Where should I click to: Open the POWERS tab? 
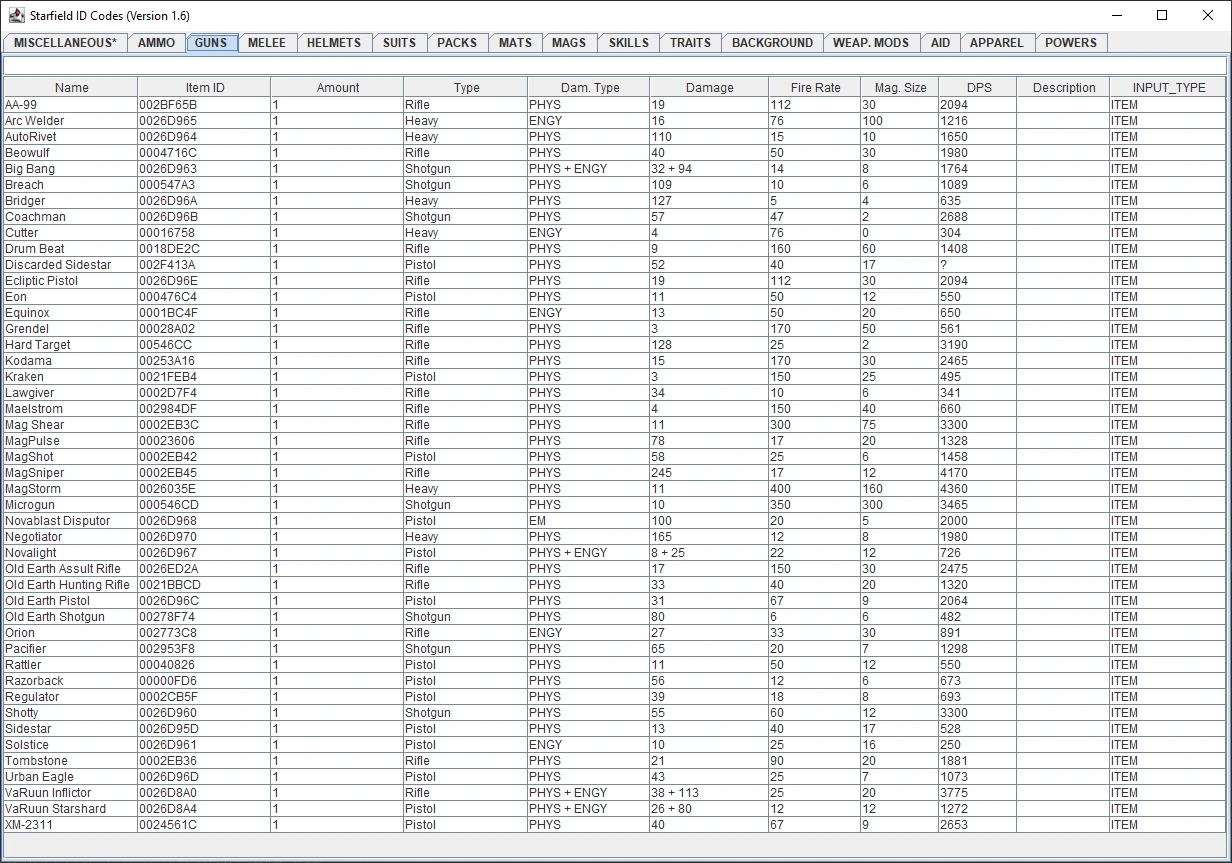click(1071, 43)
